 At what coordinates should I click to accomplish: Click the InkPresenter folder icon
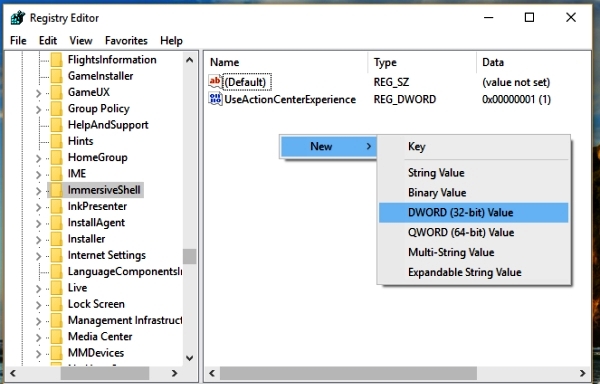click(x=56, y=207)
